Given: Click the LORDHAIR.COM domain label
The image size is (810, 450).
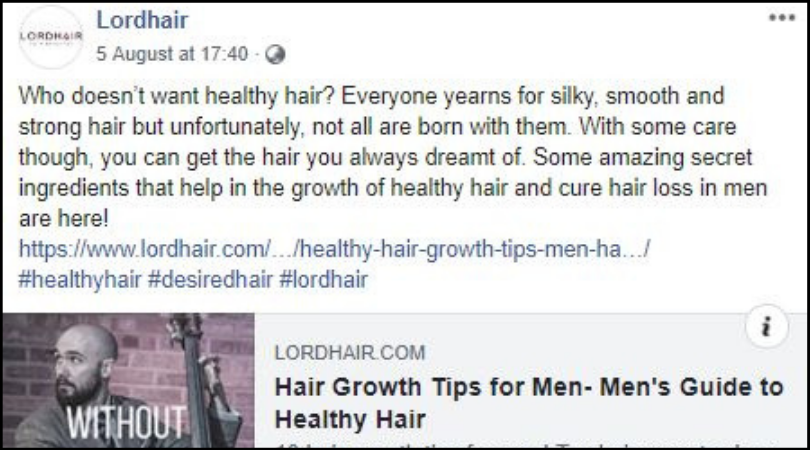Looking at the screenshot, I should tap(350, 353).
